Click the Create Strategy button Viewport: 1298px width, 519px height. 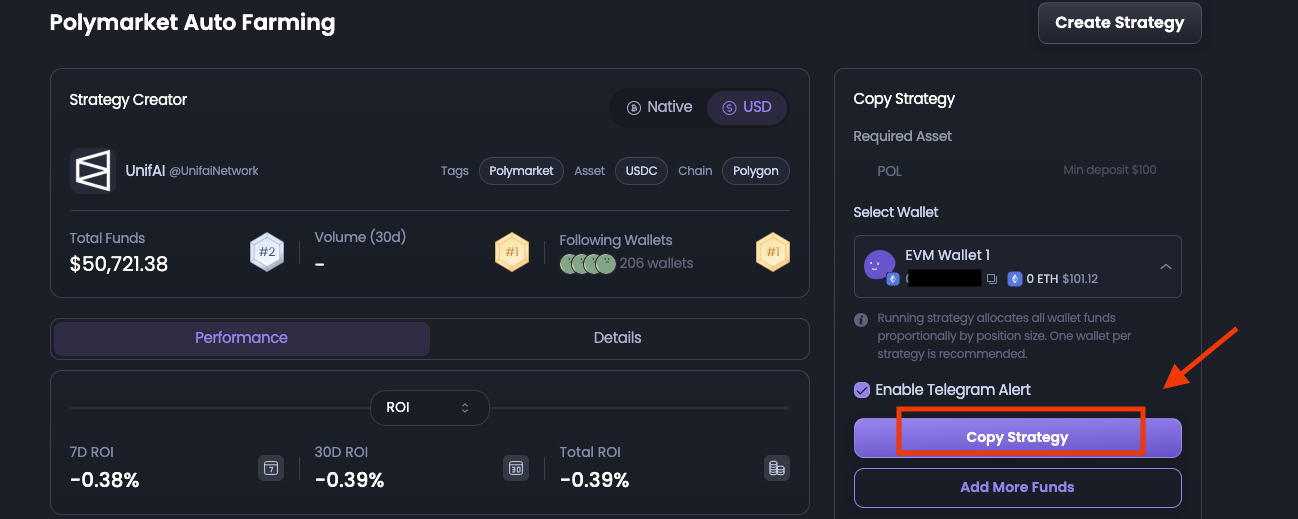point(1119,23)
